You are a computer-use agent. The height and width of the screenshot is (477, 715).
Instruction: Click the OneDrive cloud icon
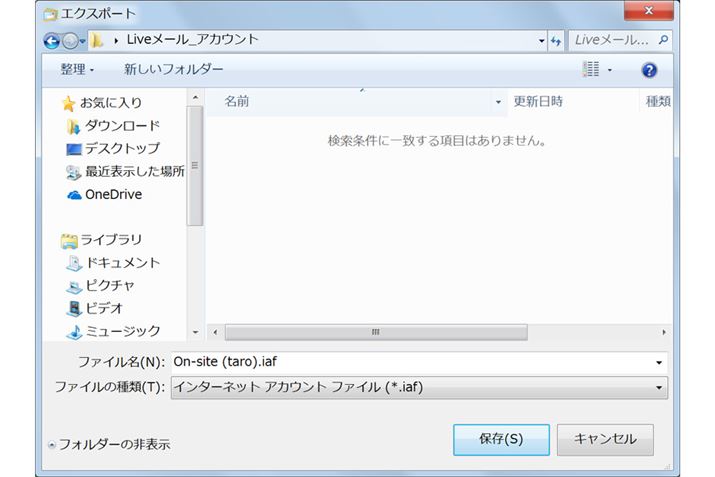[x=74, y=196]
